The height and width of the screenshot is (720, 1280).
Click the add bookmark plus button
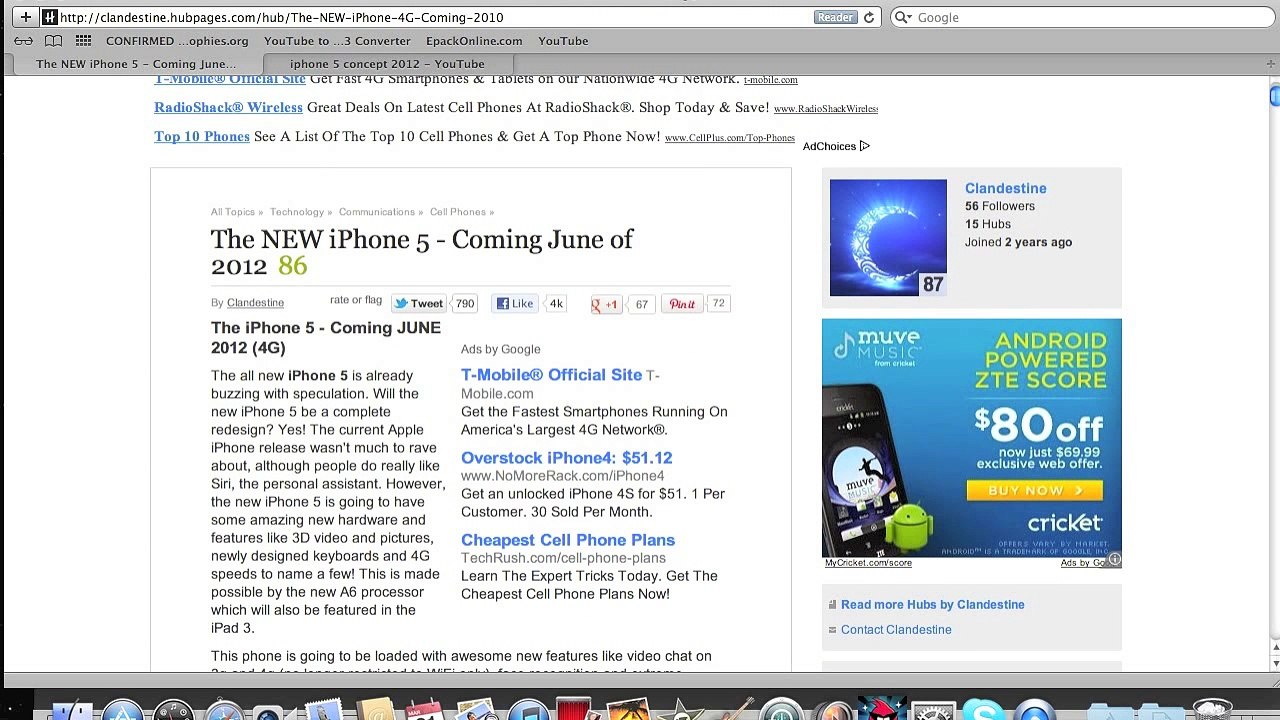pyautogui.click(x=25, y=17)
